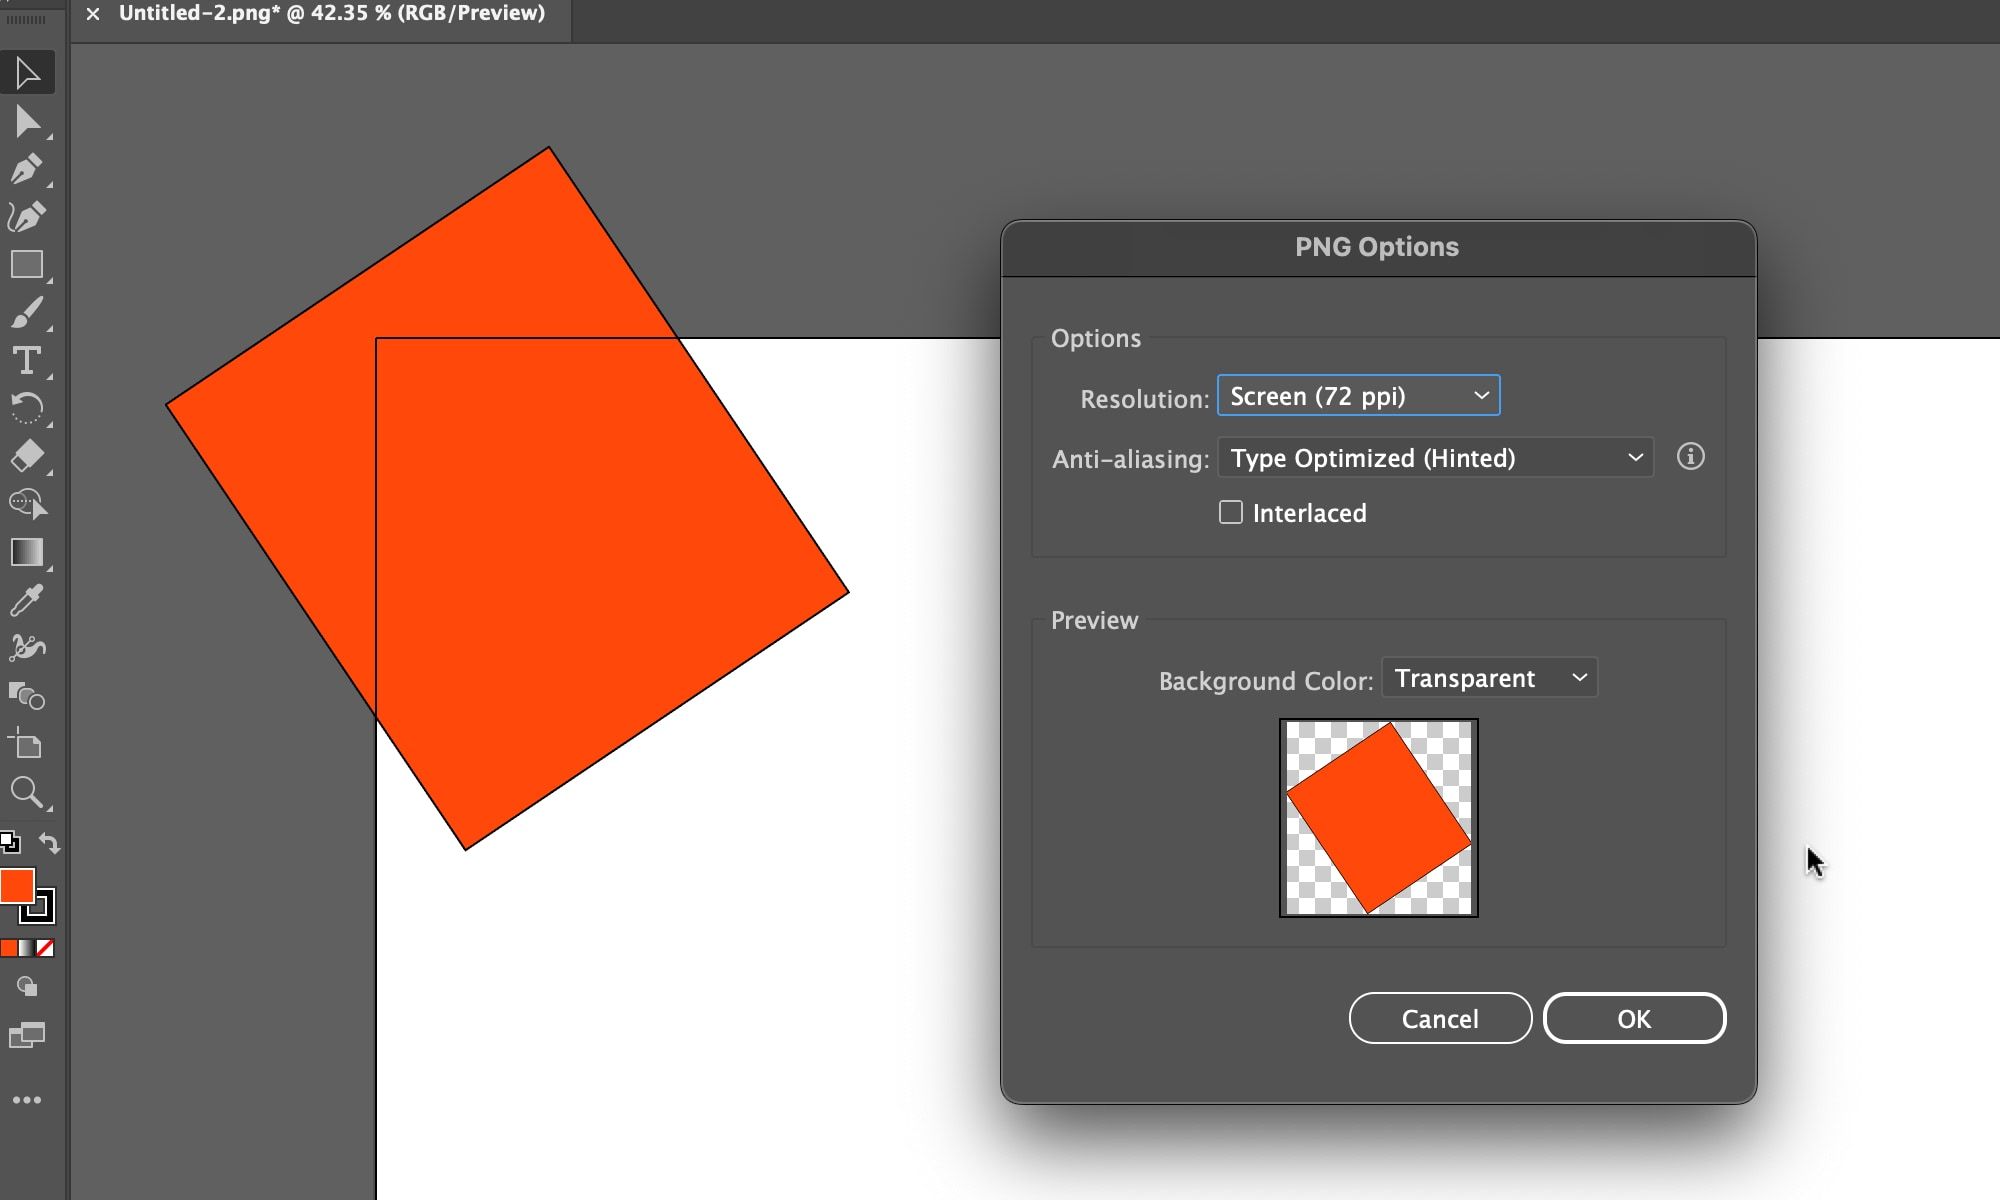Open the Background Color dropdown
2000x1200 pixels.
click(x=1489, y=677)
